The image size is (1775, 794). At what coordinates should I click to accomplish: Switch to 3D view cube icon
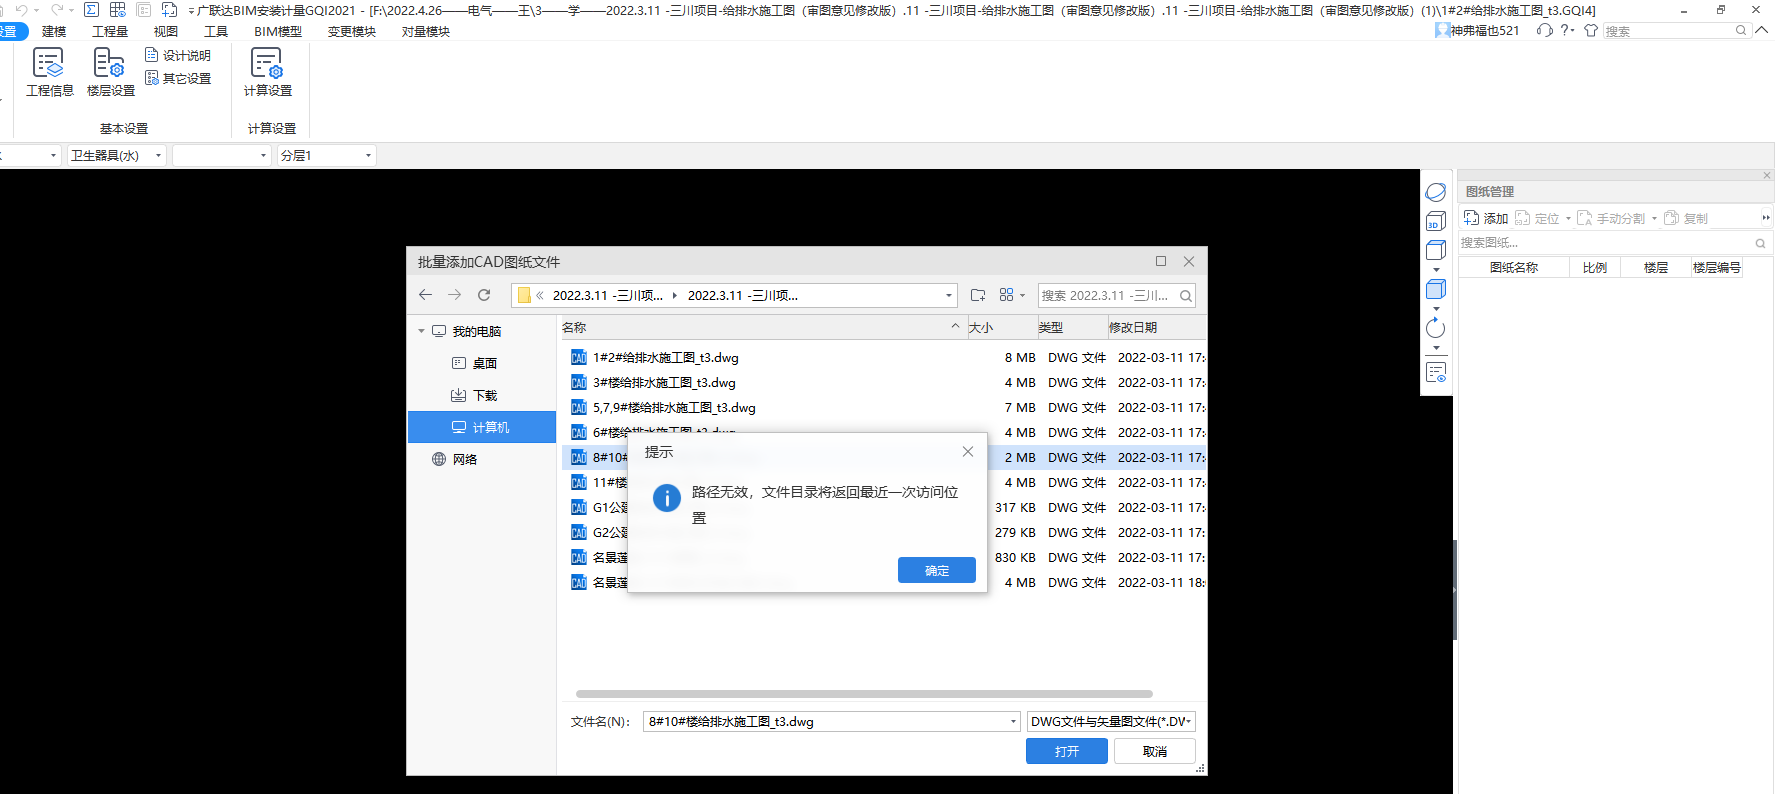(x=1436, y=221)
